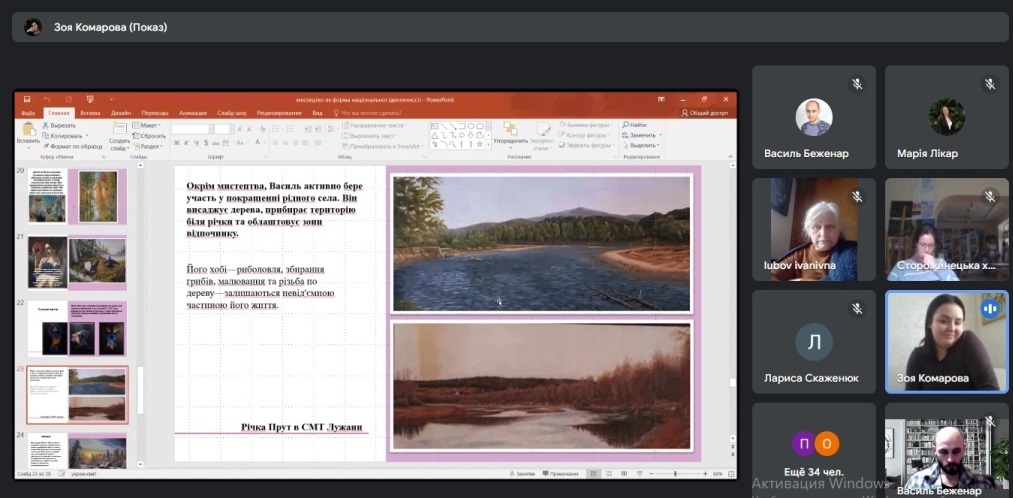
Task: Click the fit slide to window icon
Action: [x=731, y=473]
